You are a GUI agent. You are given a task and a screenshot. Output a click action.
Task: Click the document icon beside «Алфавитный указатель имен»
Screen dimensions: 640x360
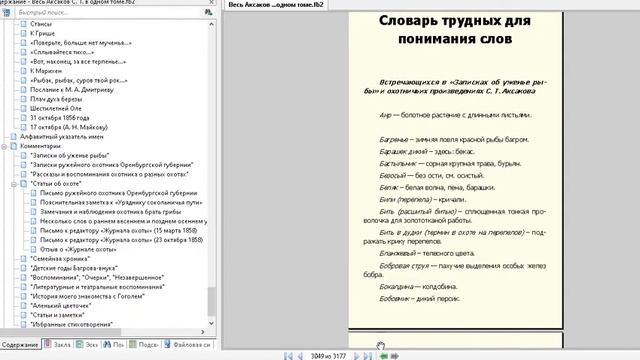14,137
